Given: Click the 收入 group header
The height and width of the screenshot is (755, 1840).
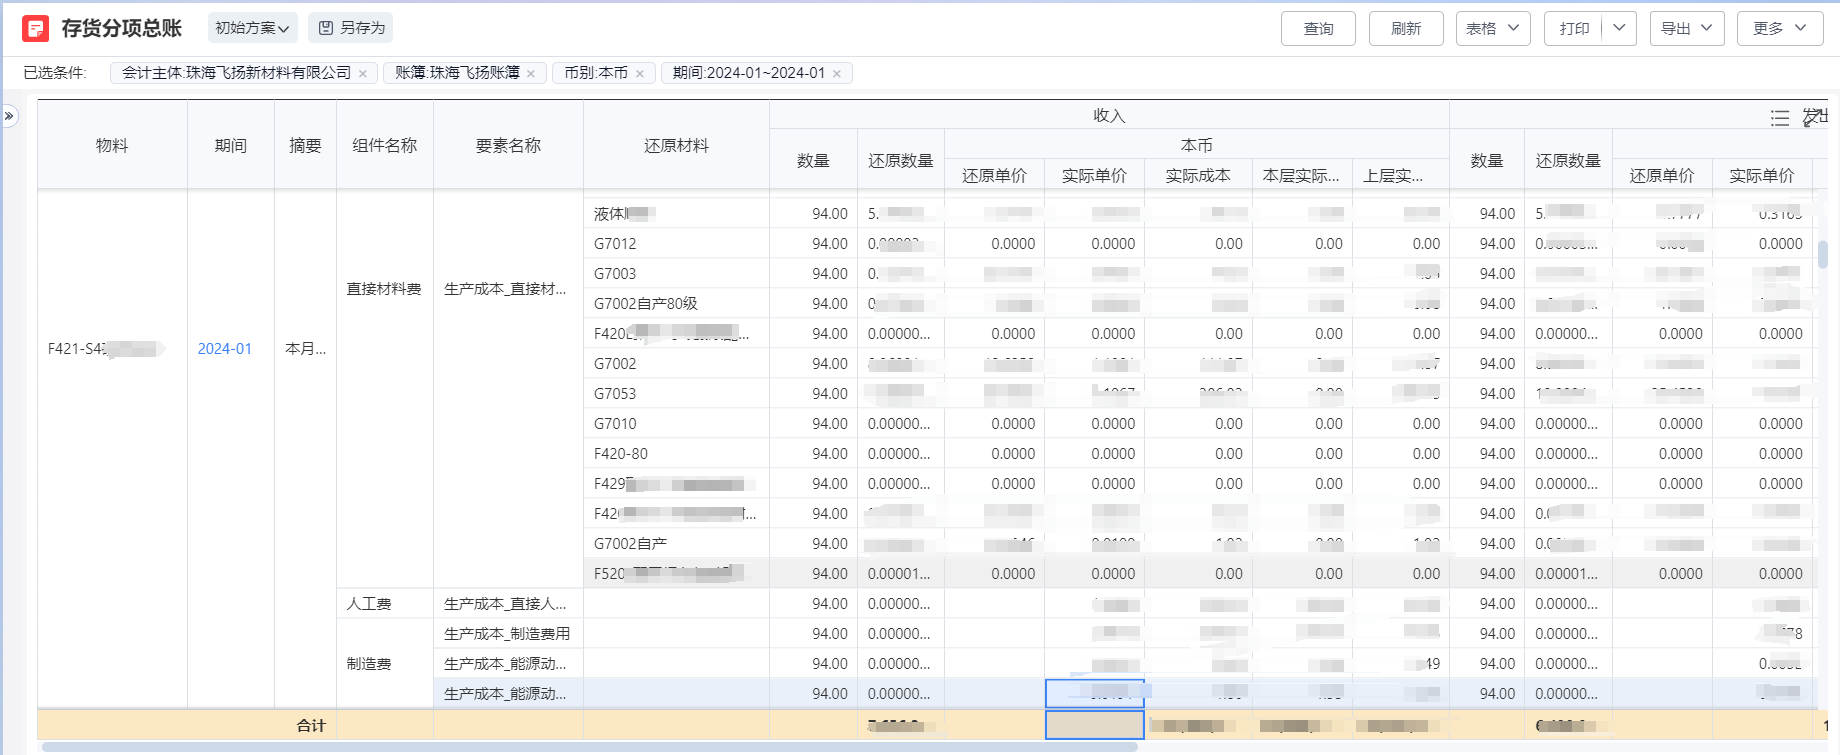Looking at the screenshot, I should coord(1109,115).
